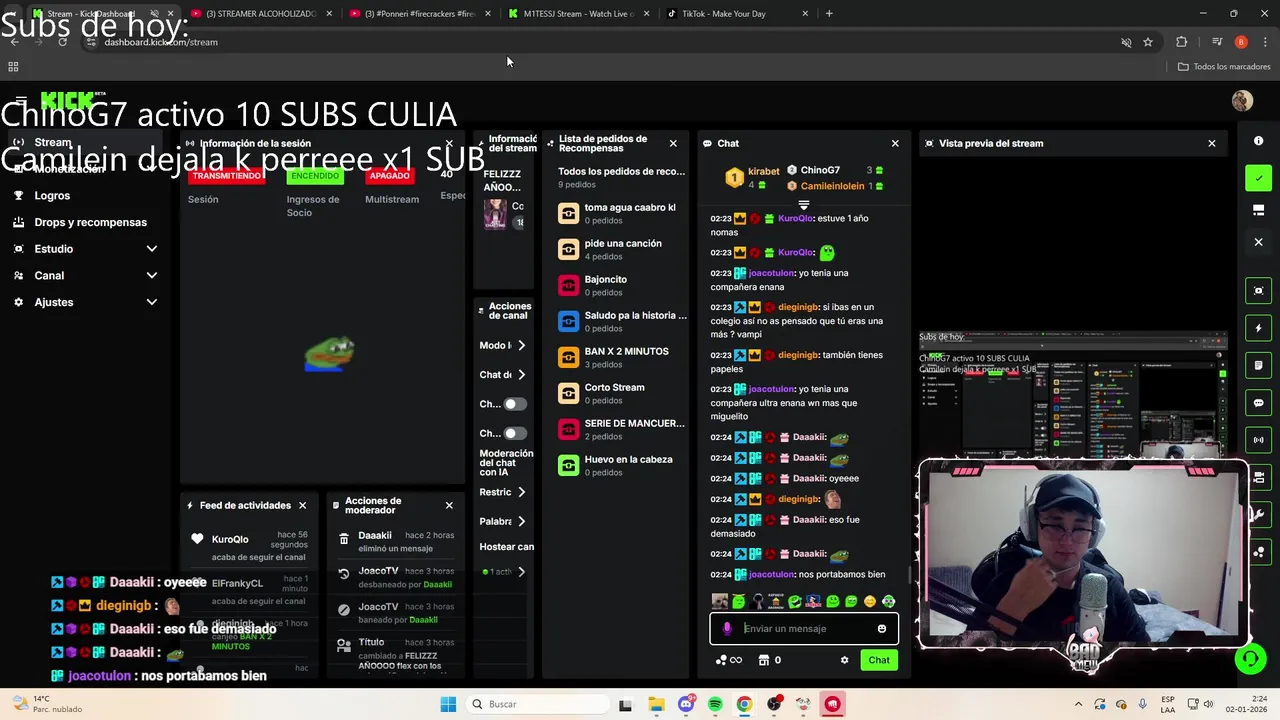Close the Acciones de moderador panel

pos(449,505)
